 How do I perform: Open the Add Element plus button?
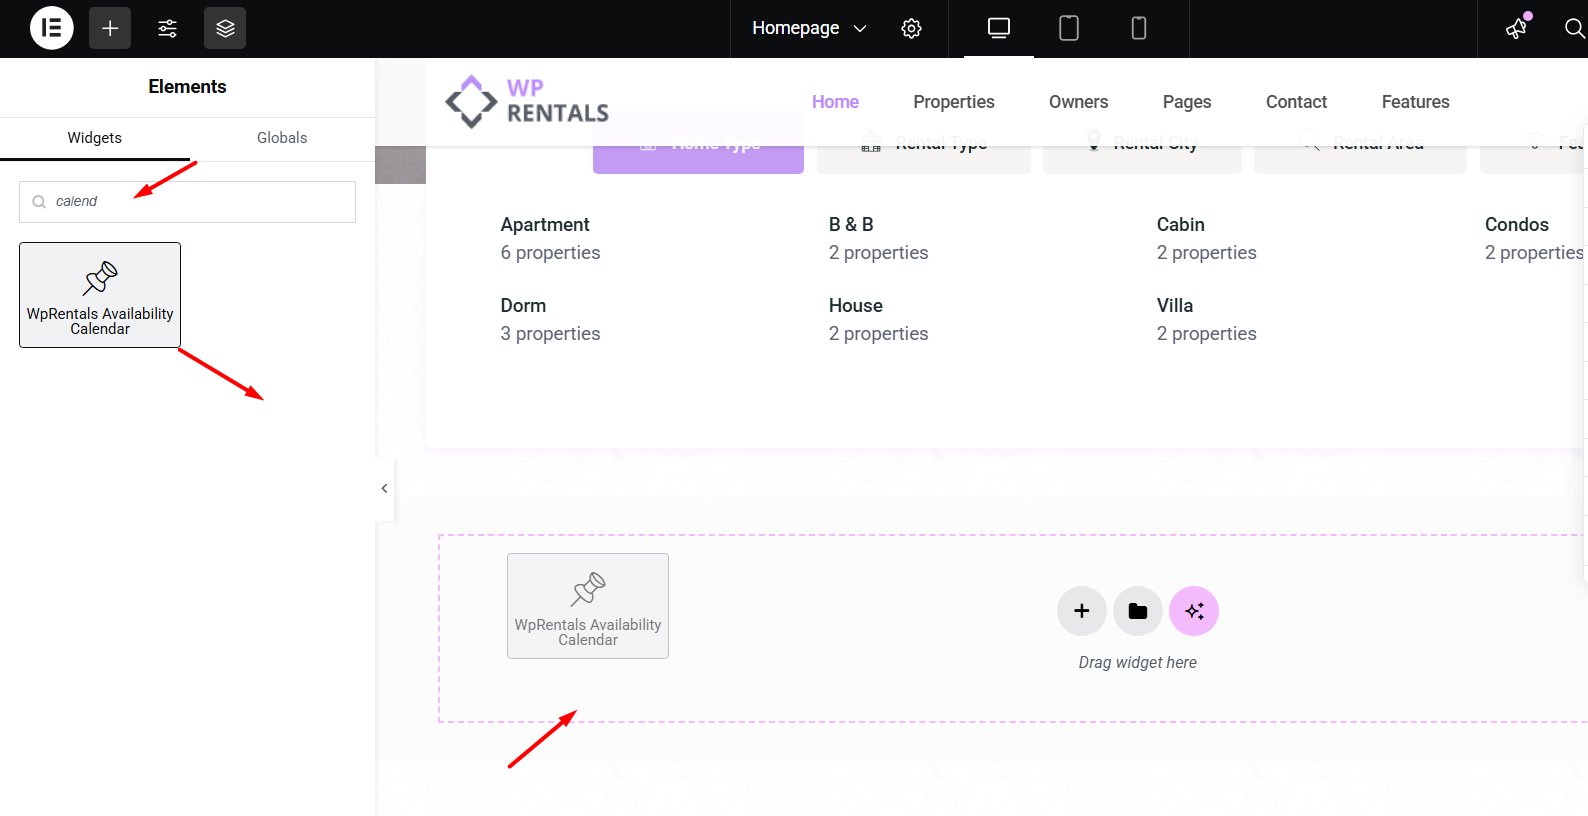[110, 28]
